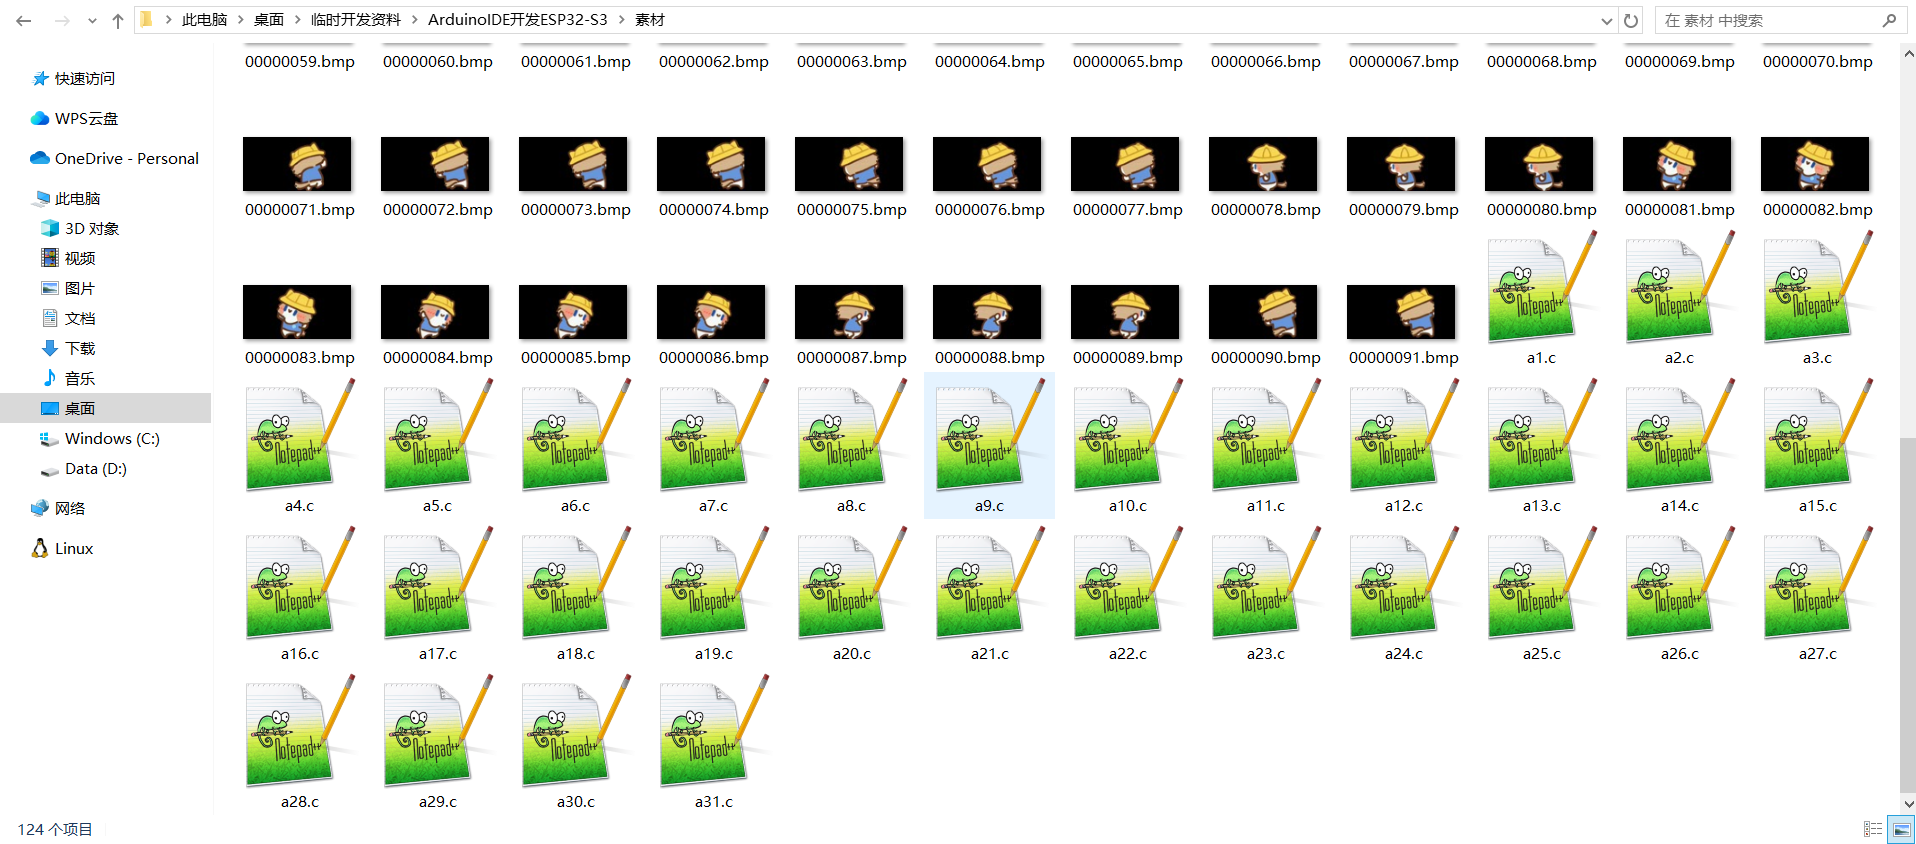Image resolution: width=1916 pixels, height=844 pixels.
Task: Pick the a12.c file icon
Action: coord(1403,436)
